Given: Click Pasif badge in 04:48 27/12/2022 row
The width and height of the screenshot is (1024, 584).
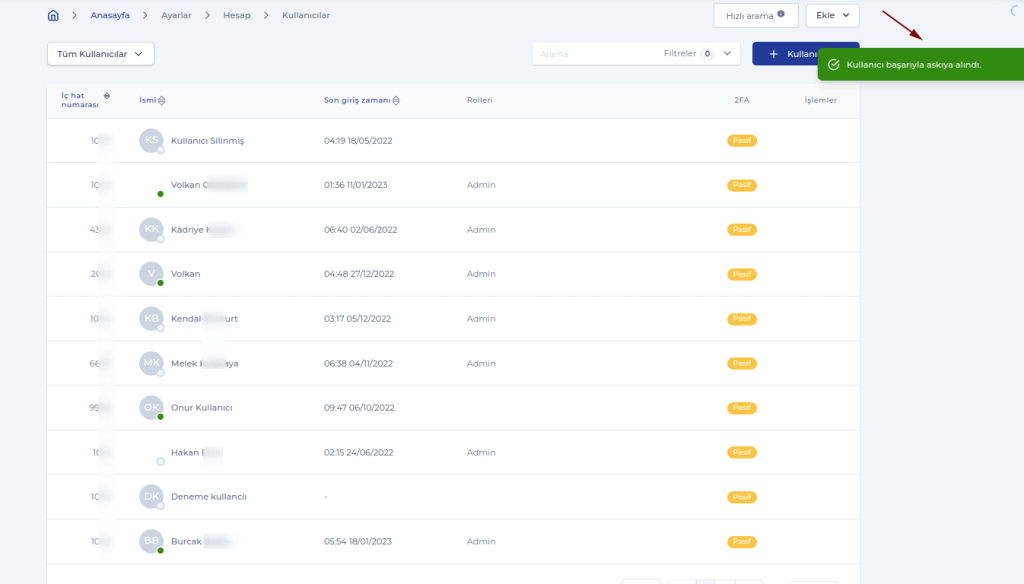Looking at the screenshot, I should (742, 274).
